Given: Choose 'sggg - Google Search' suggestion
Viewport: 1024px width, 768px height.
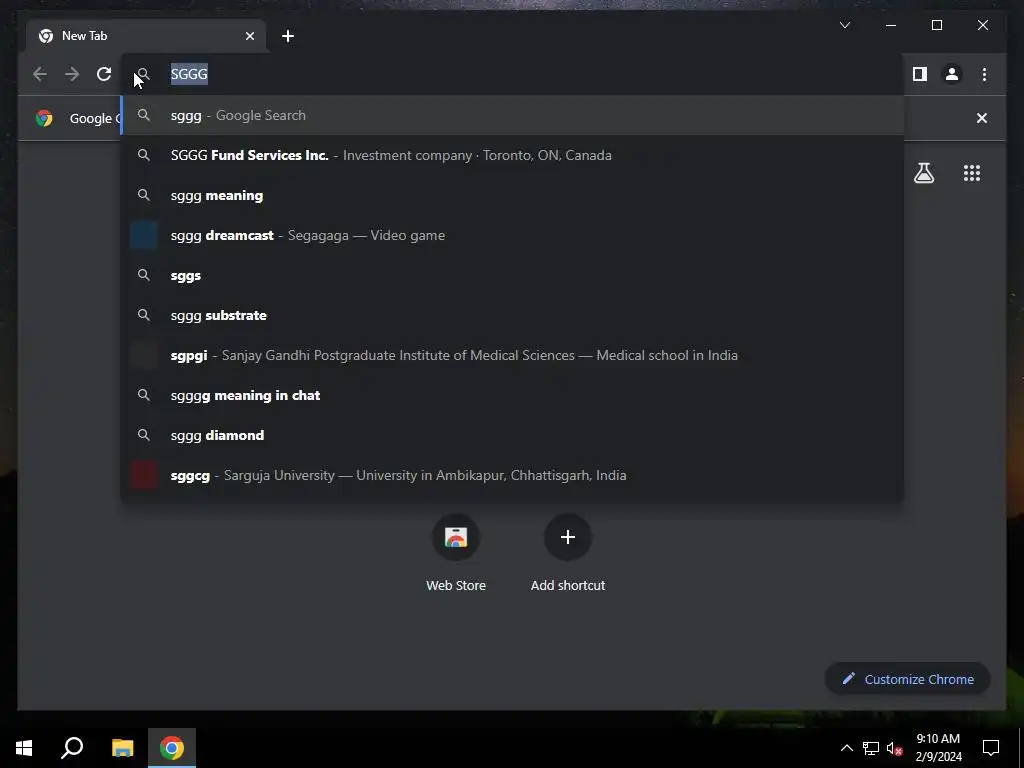Looking at the screenshot, I should click(x=513, y=116).
